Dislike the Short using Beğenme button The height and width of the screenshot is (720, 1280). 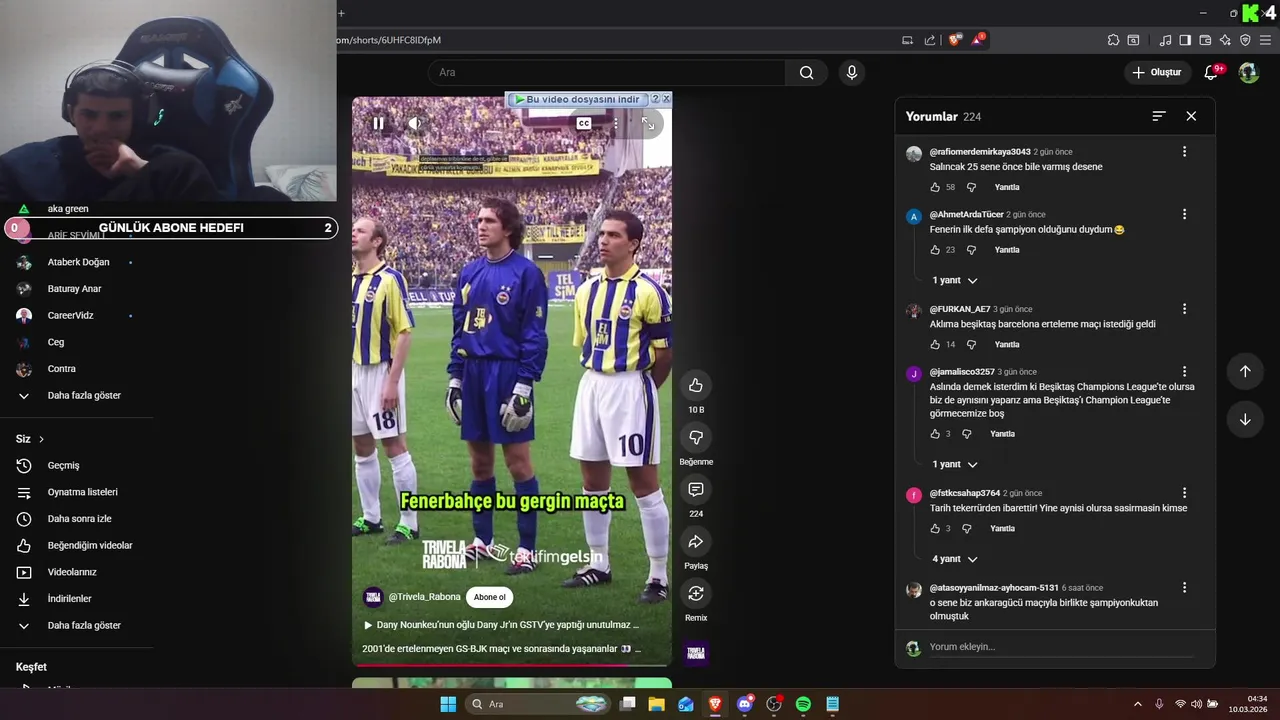pos(696,438)
